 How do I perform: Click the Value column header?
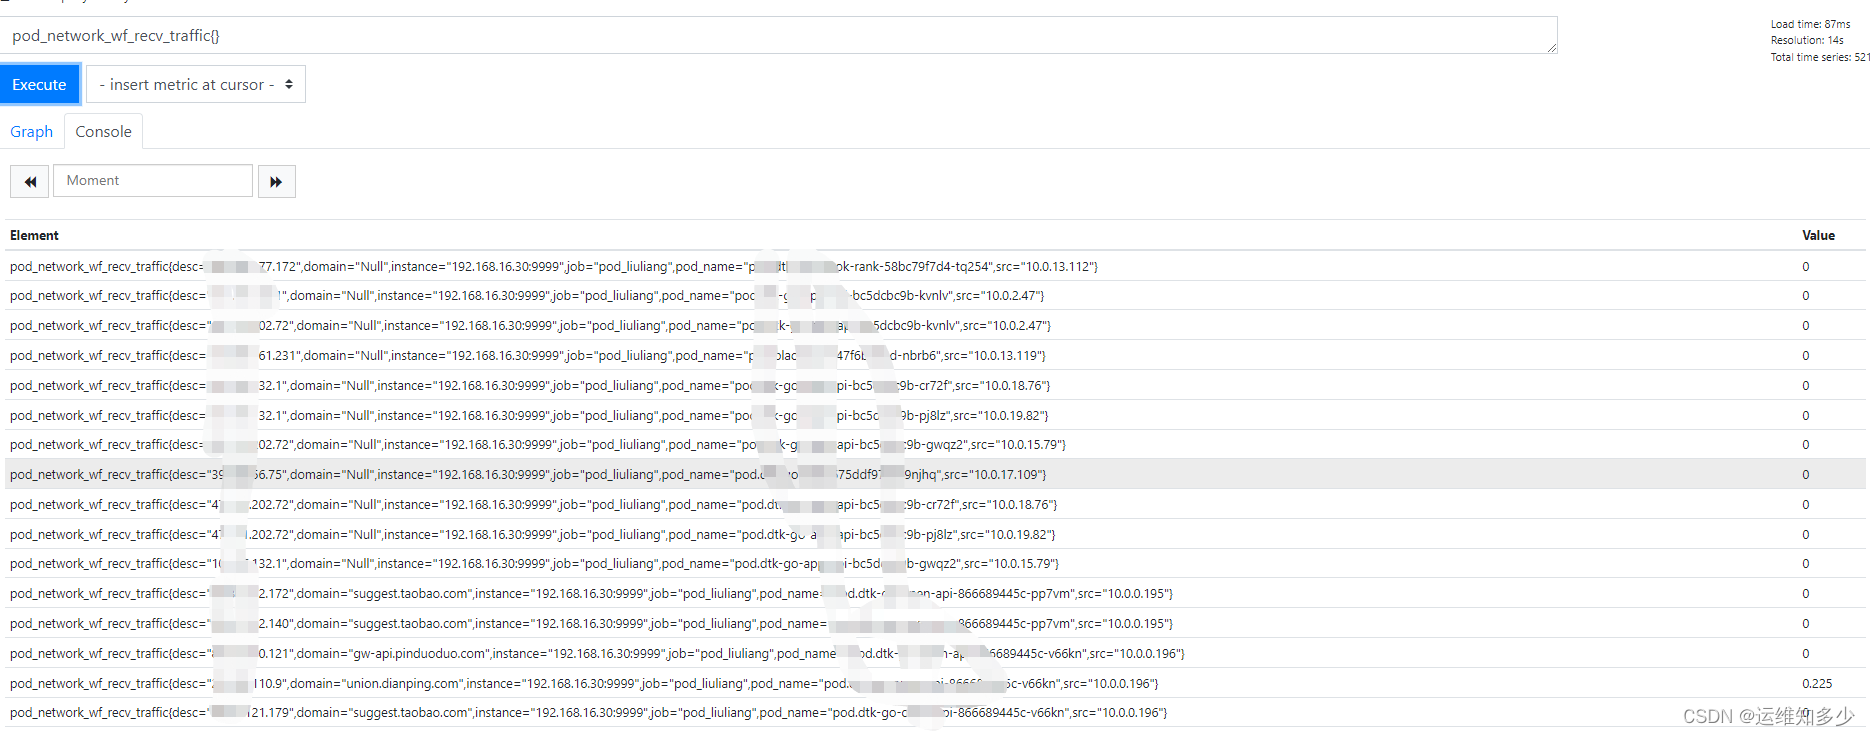tap(1818, 235)
